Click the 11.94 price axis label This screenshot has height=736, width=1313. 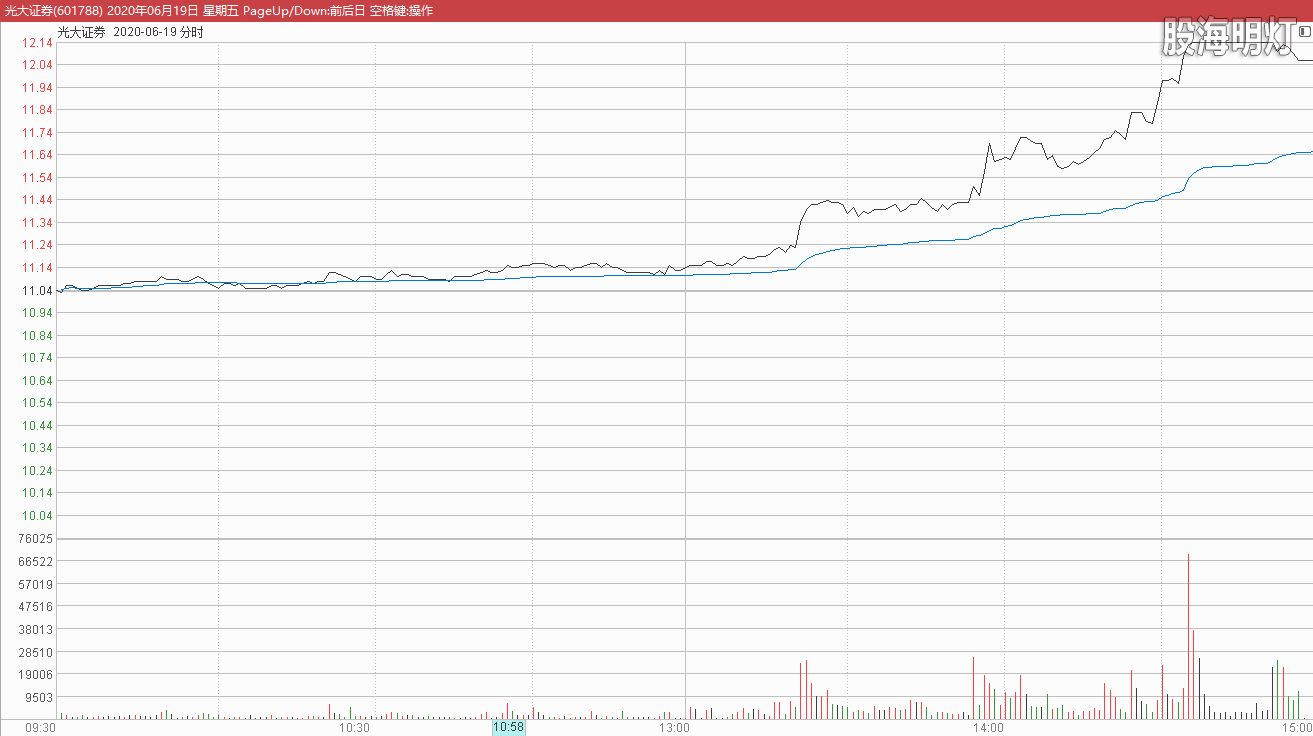coord(37,87)
